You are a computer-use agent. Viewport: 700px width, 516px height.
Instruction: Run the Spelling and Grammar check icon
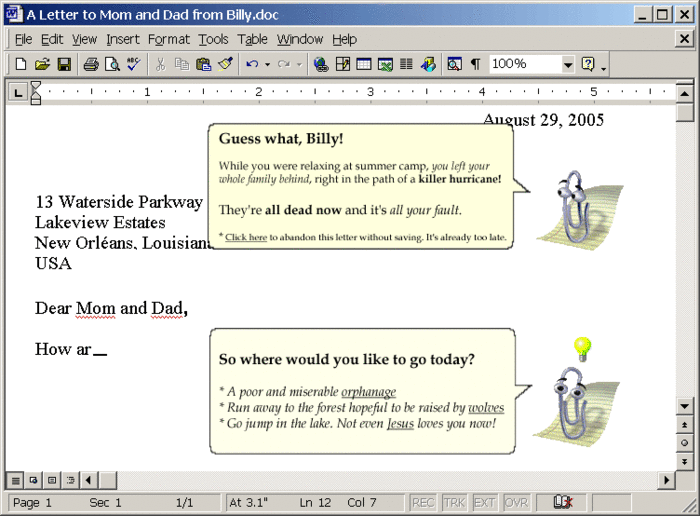tap(133, 64)
